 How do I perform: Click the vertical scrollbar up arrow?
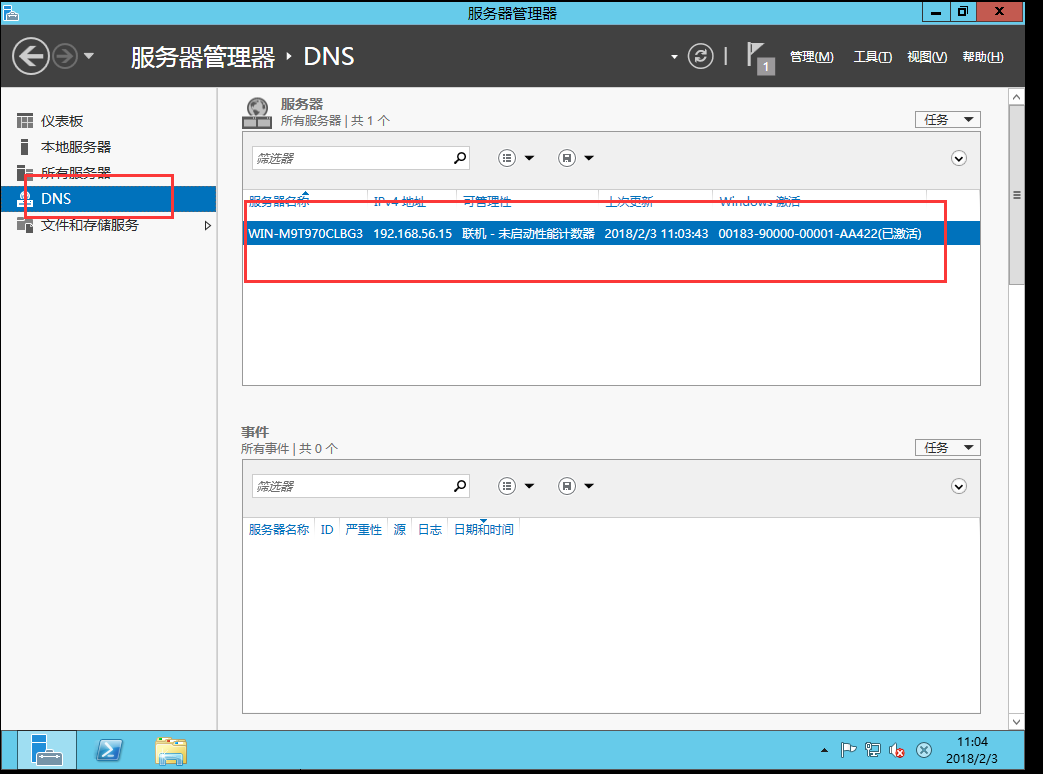pyautogui.click(x=1016, y=97)
